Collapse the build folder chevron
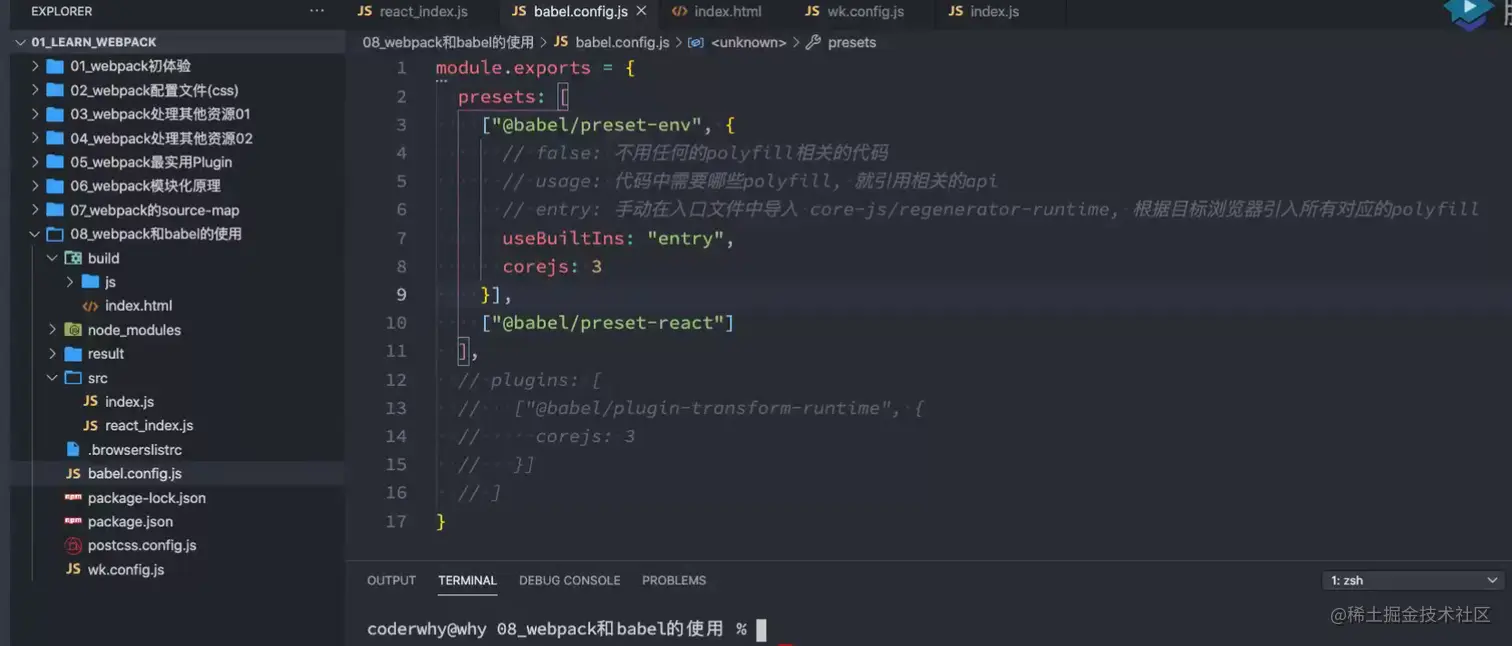Screen dimensions: 1512x646 [52, 258]
